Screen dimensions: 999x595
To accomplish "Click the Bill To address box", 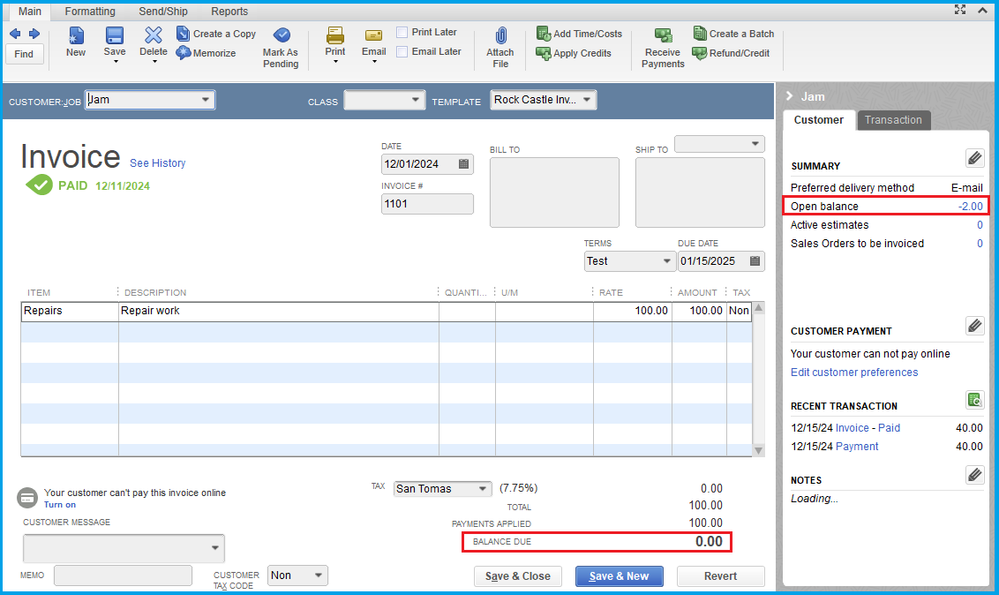I will tap(554, 192).
